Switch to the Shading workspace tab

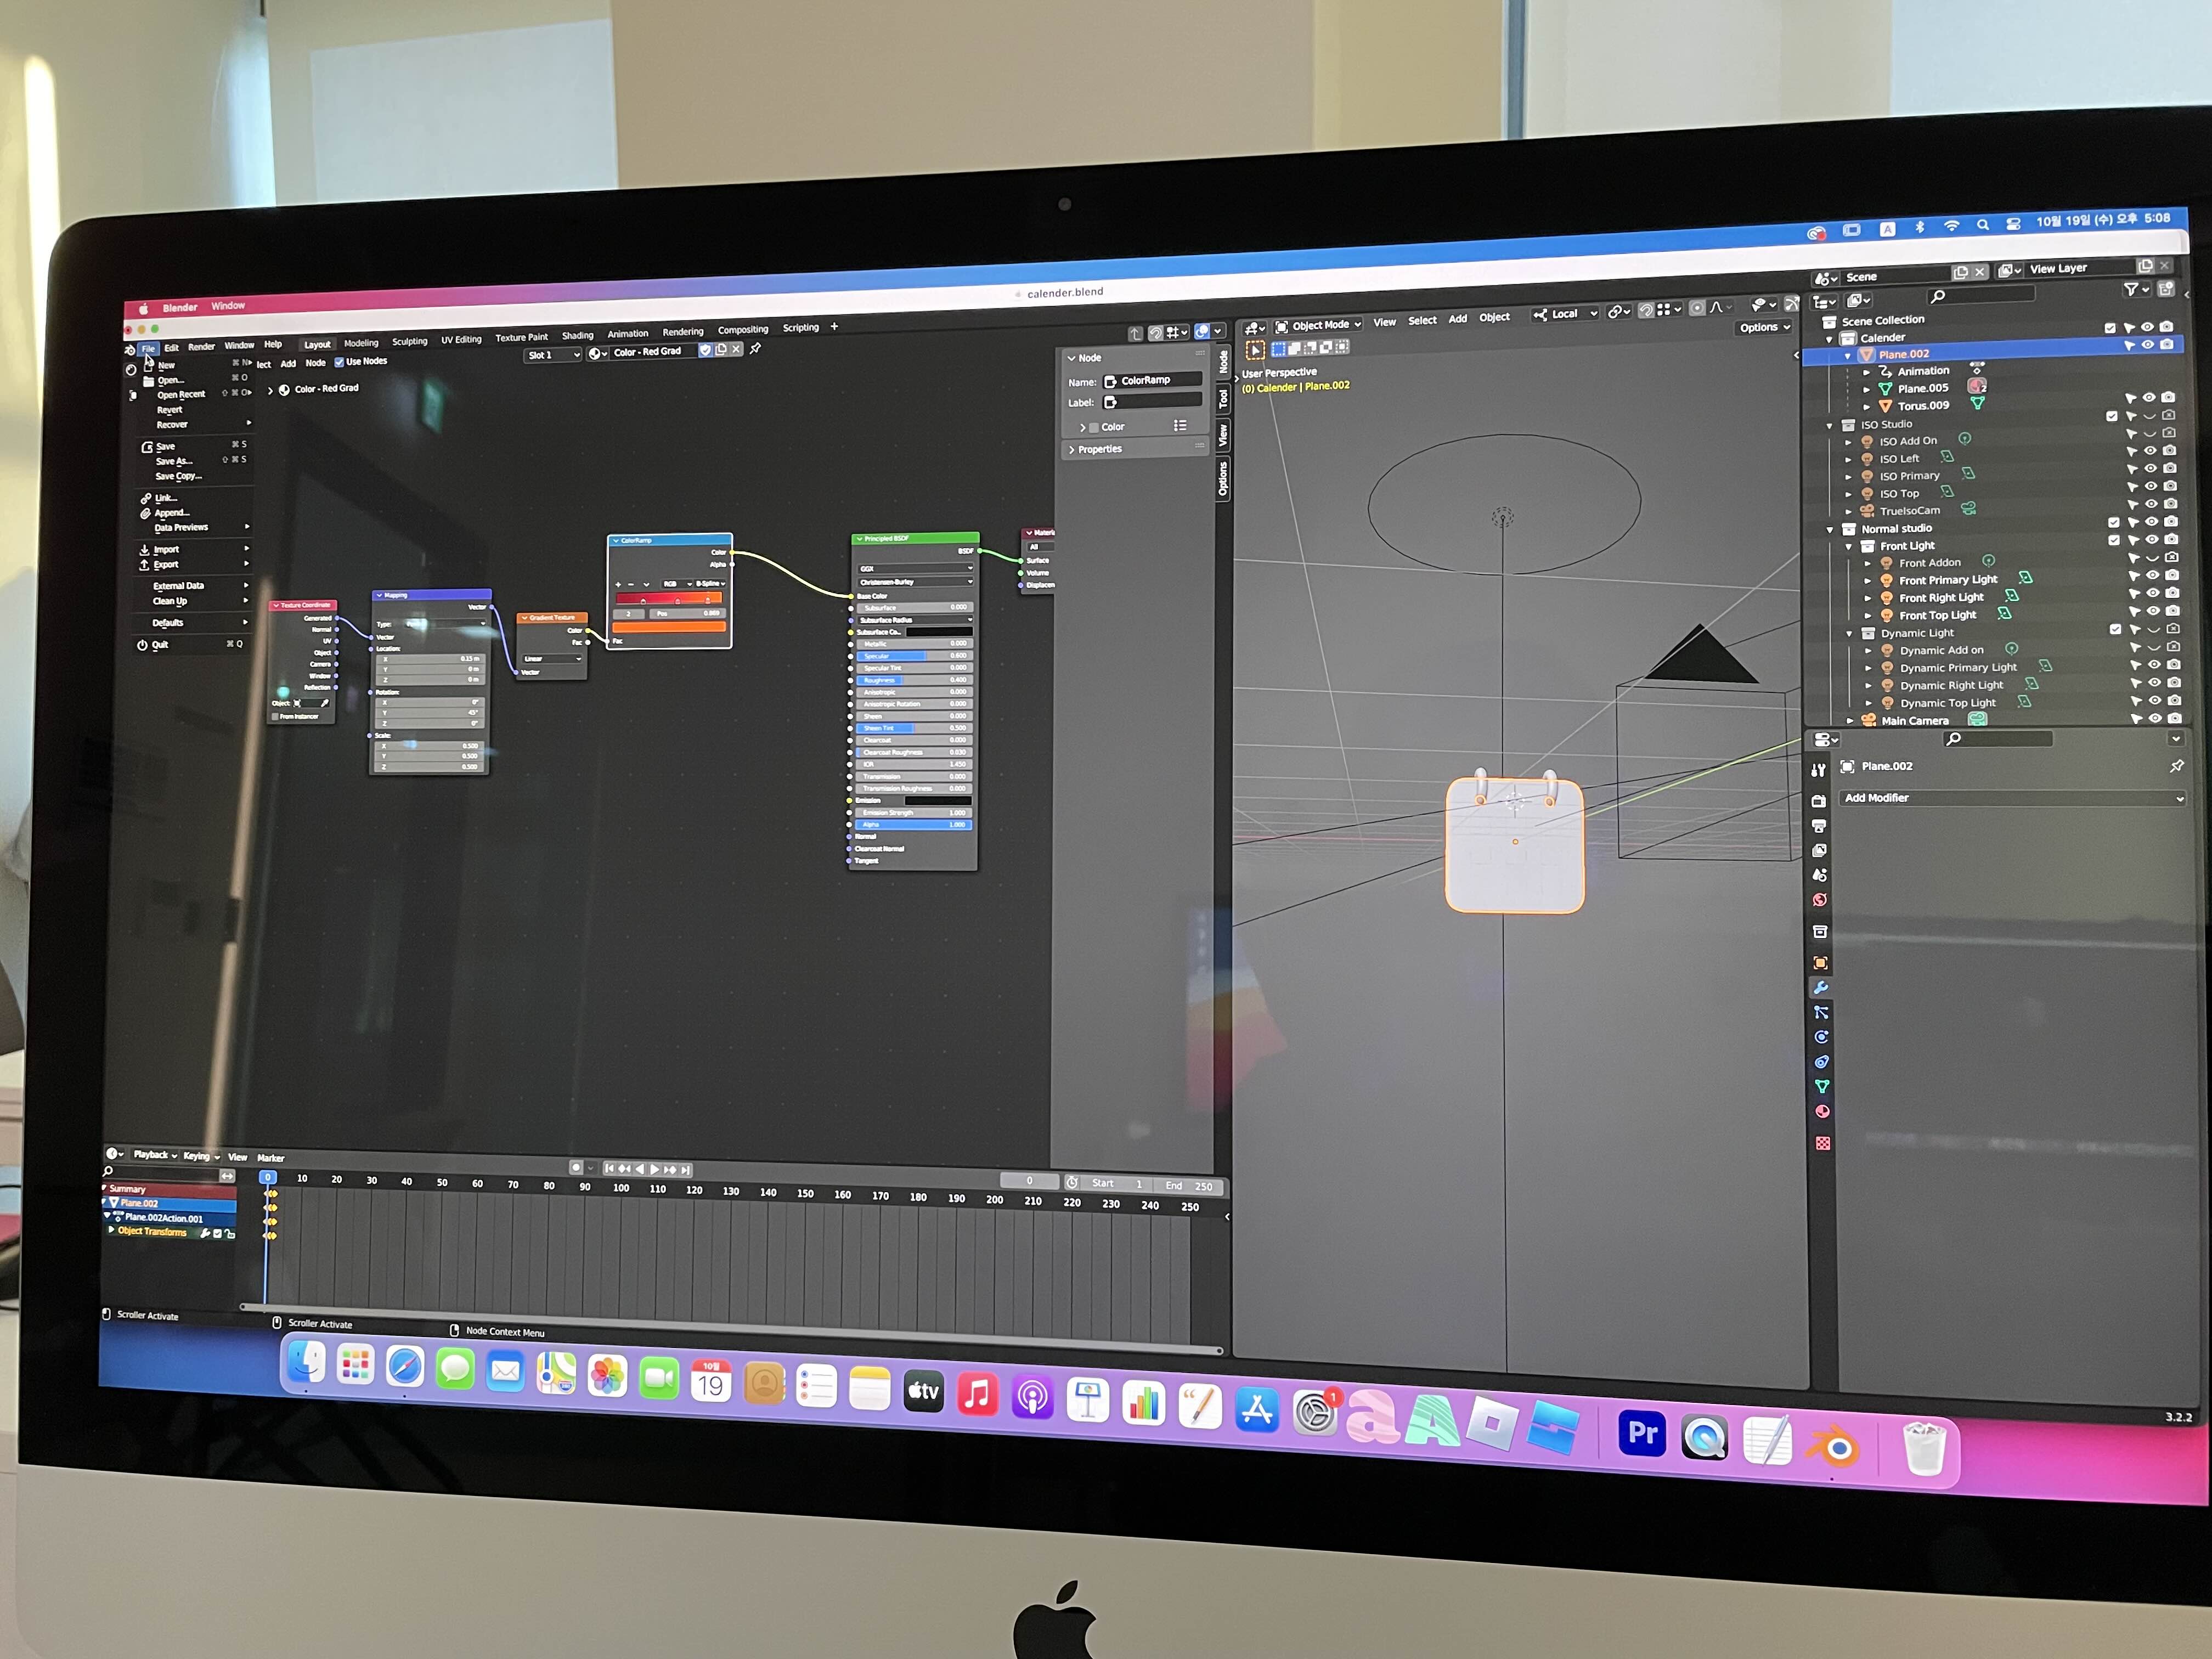click(x=577, y=335)
